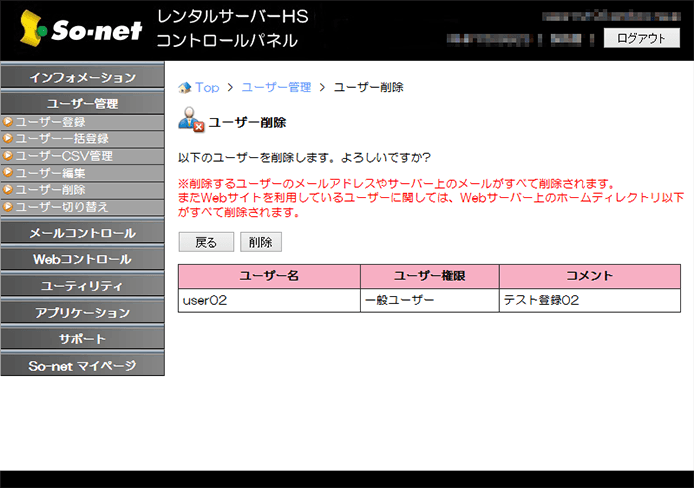Click the orange bullet beside ユーザー切り替え

(x=8, y=207)
